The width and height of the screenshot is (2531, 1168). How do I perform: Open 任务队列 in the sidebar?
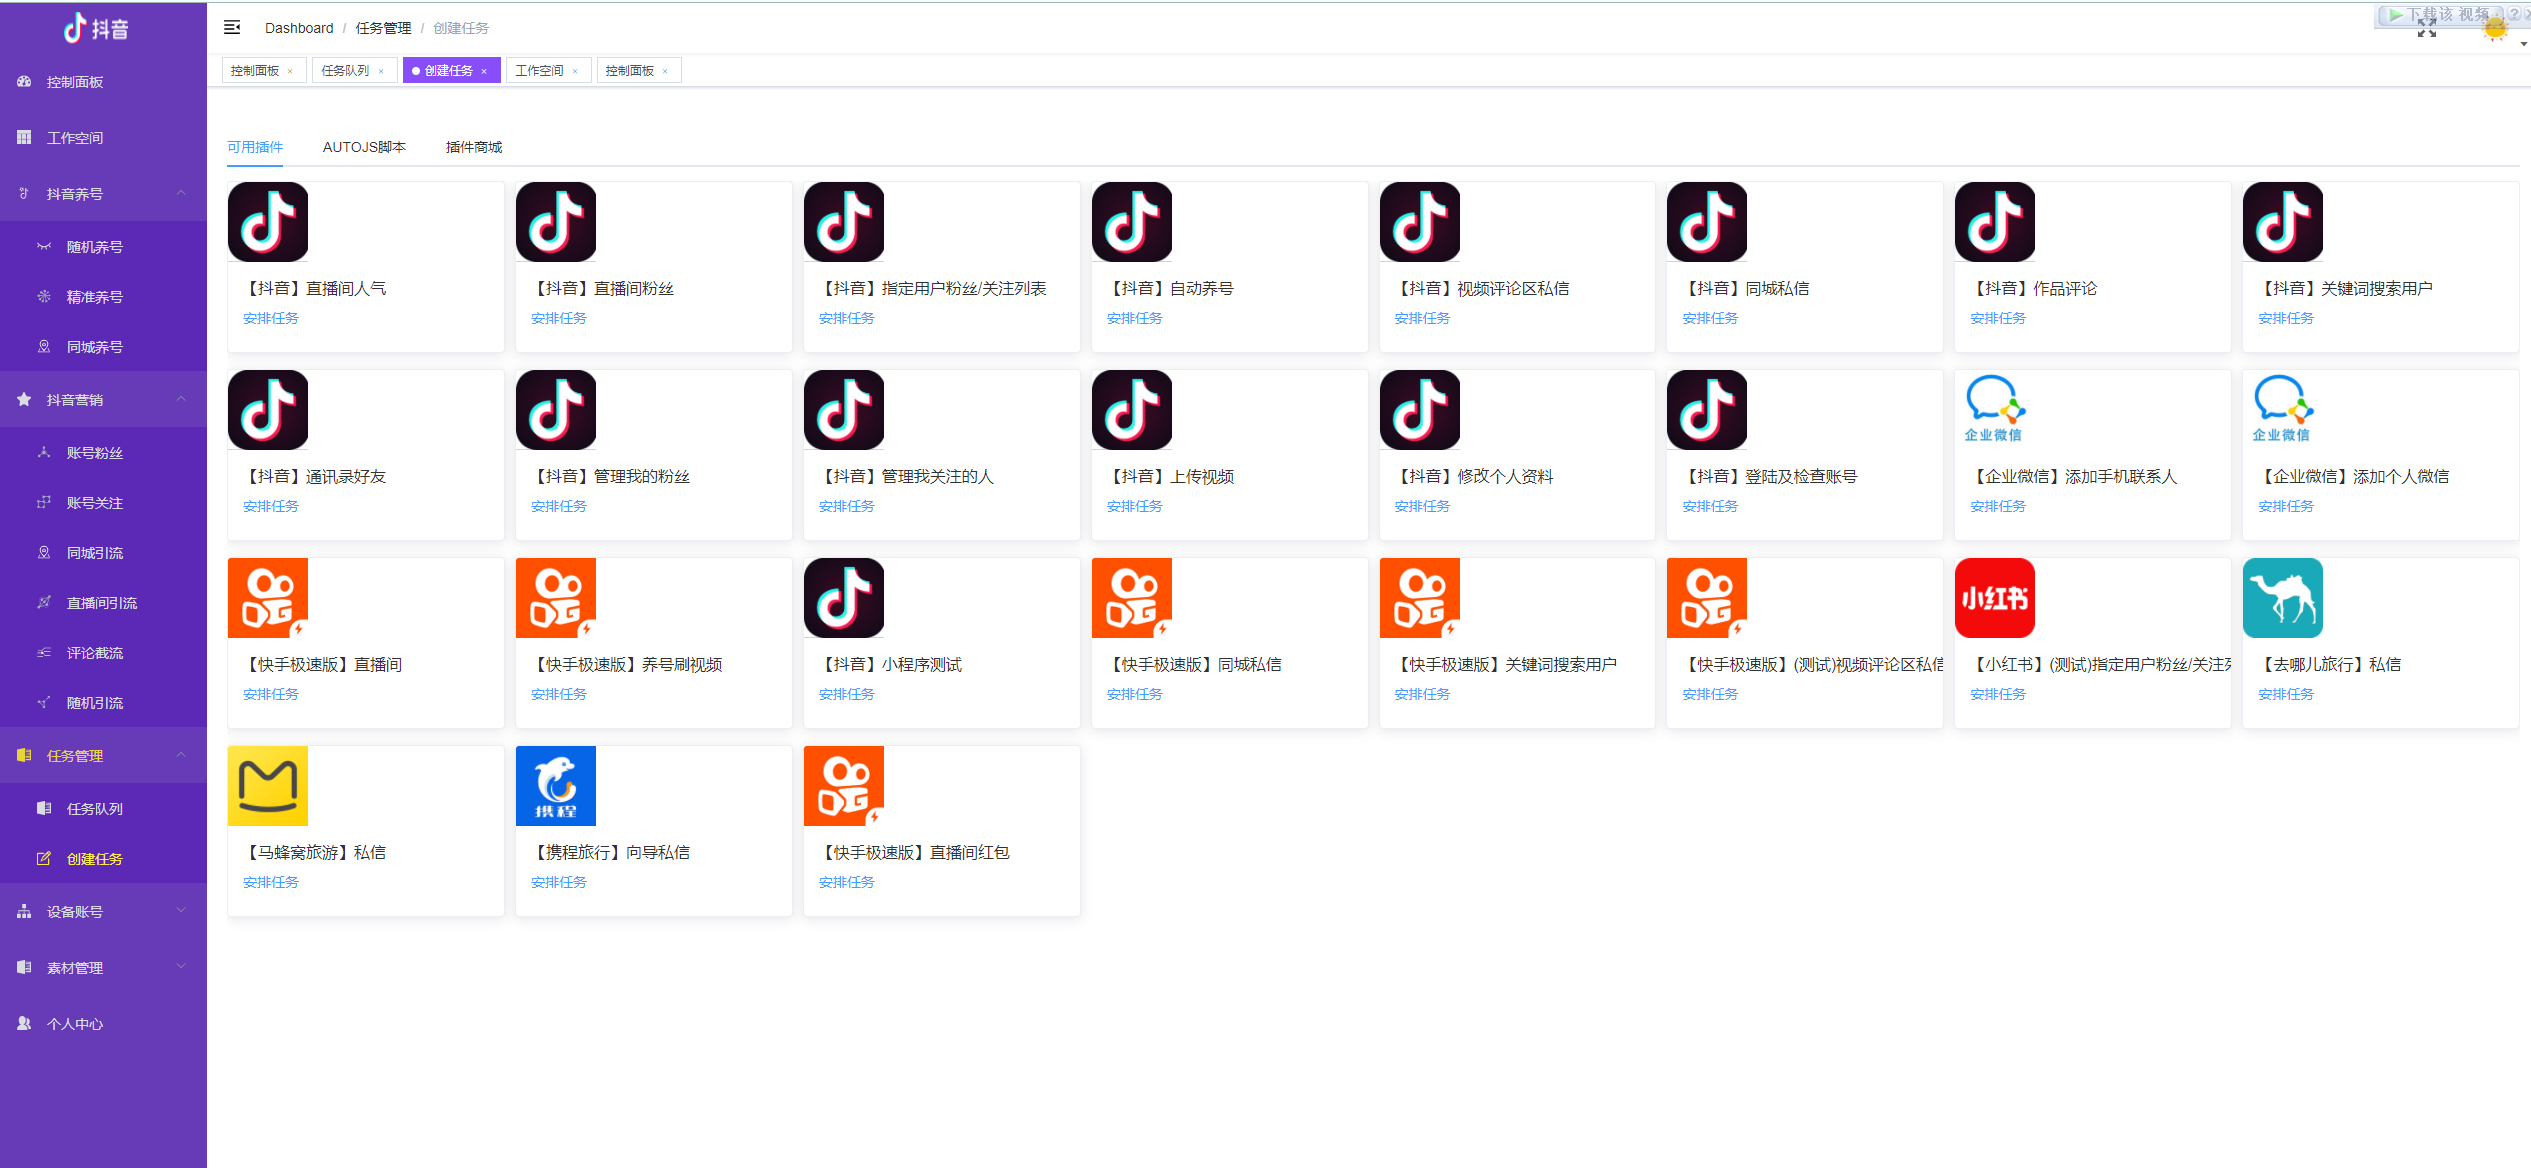point(103,809)
